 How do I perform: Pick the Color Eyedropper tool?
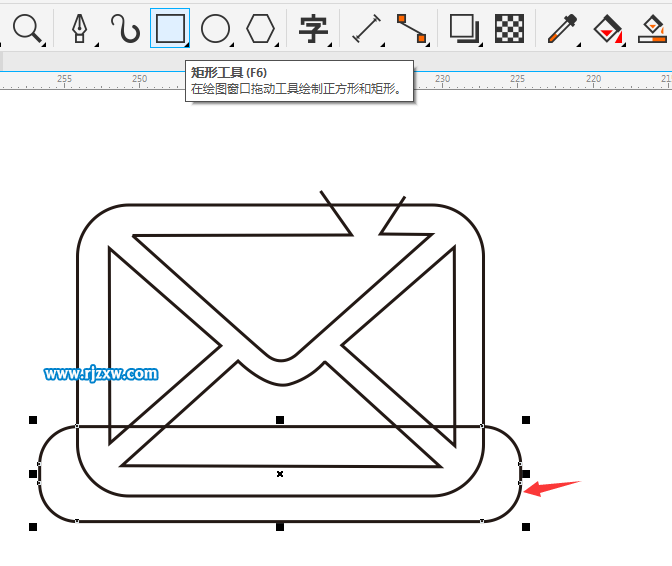click(562, 29)
